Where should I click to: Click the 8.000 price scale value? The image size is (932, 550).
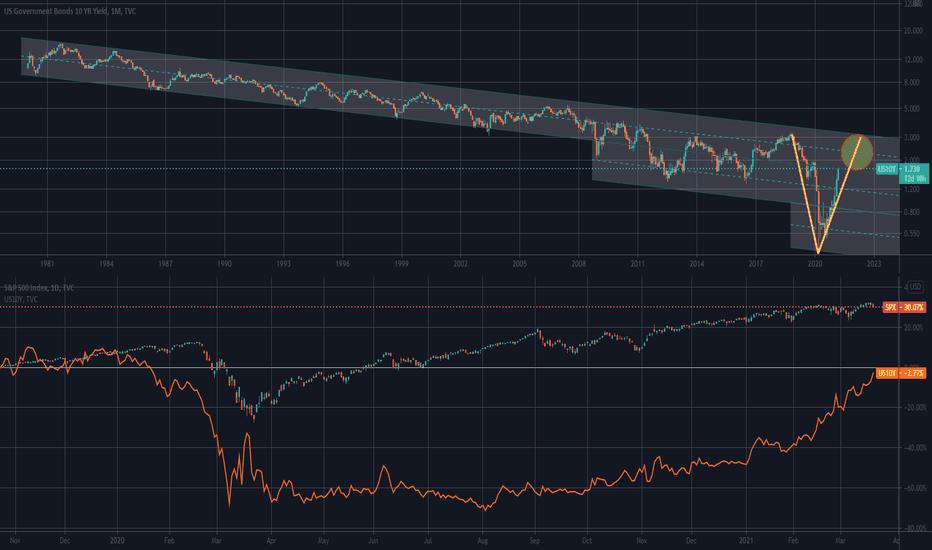pyautogui.click(x=912, y=83)
